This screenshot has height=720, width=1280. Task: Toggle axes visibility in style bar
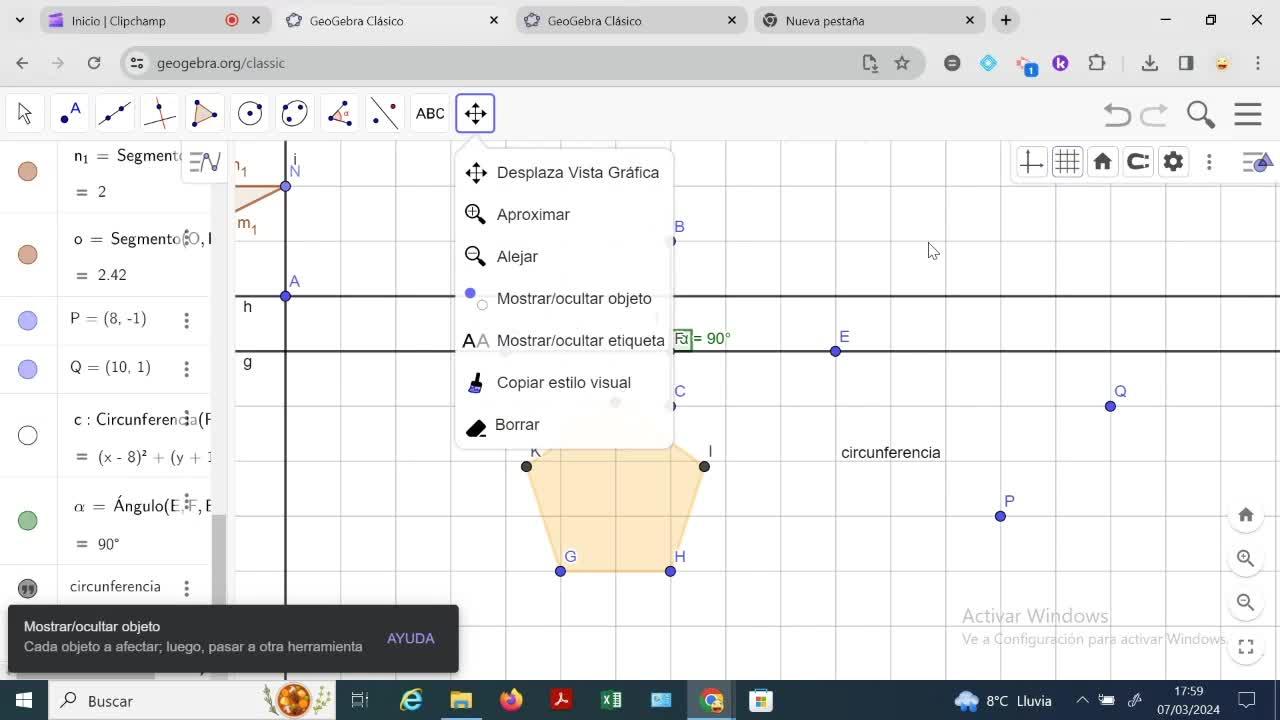pos(1031,162)
